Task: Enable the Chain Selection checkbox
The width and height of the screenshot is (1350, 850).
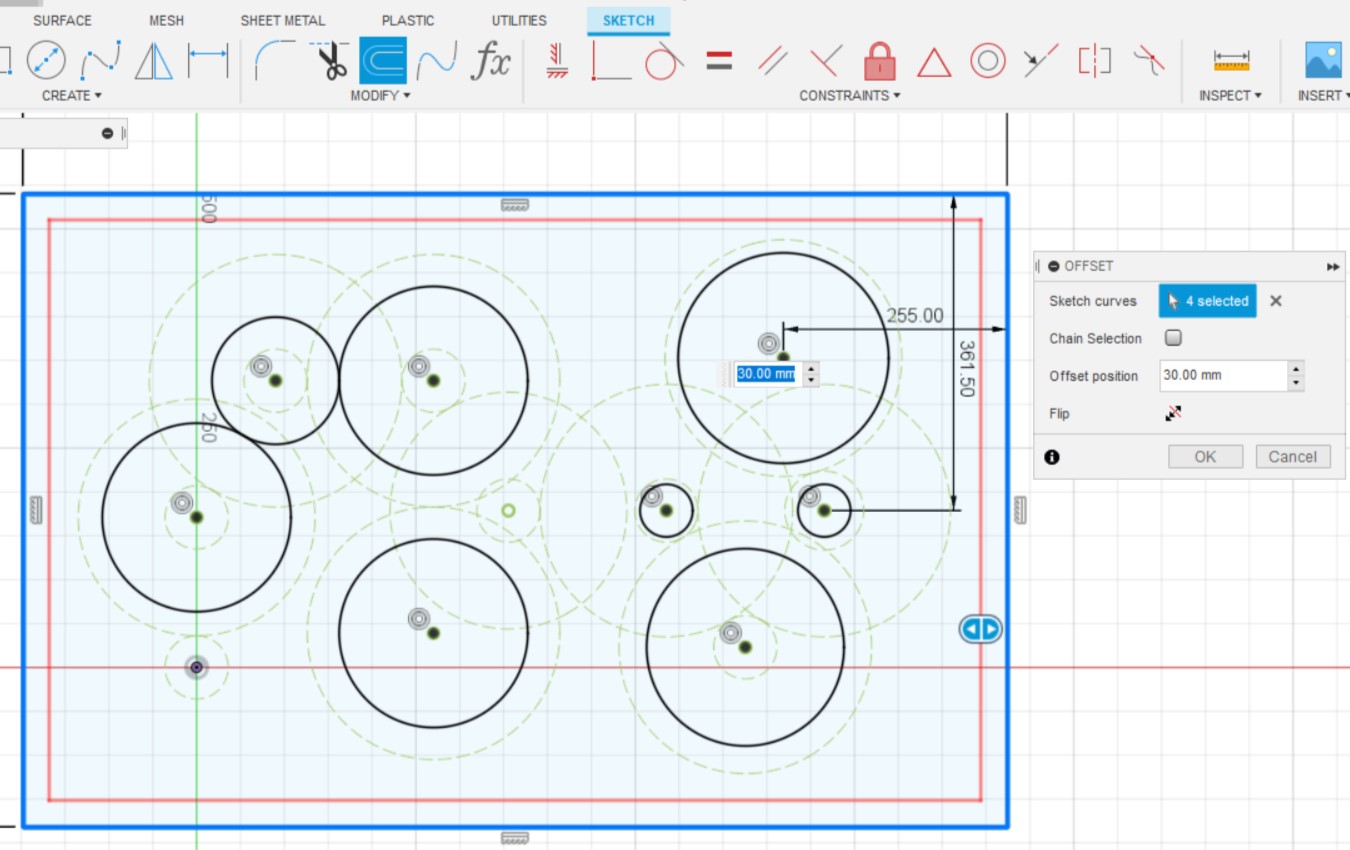Action: pyautogui.click(x=1173, y=338)
